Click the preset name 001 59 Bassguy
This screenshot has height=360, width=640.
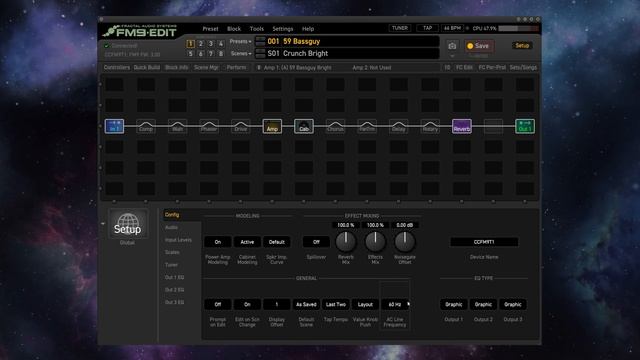click(x=293, y=41)
